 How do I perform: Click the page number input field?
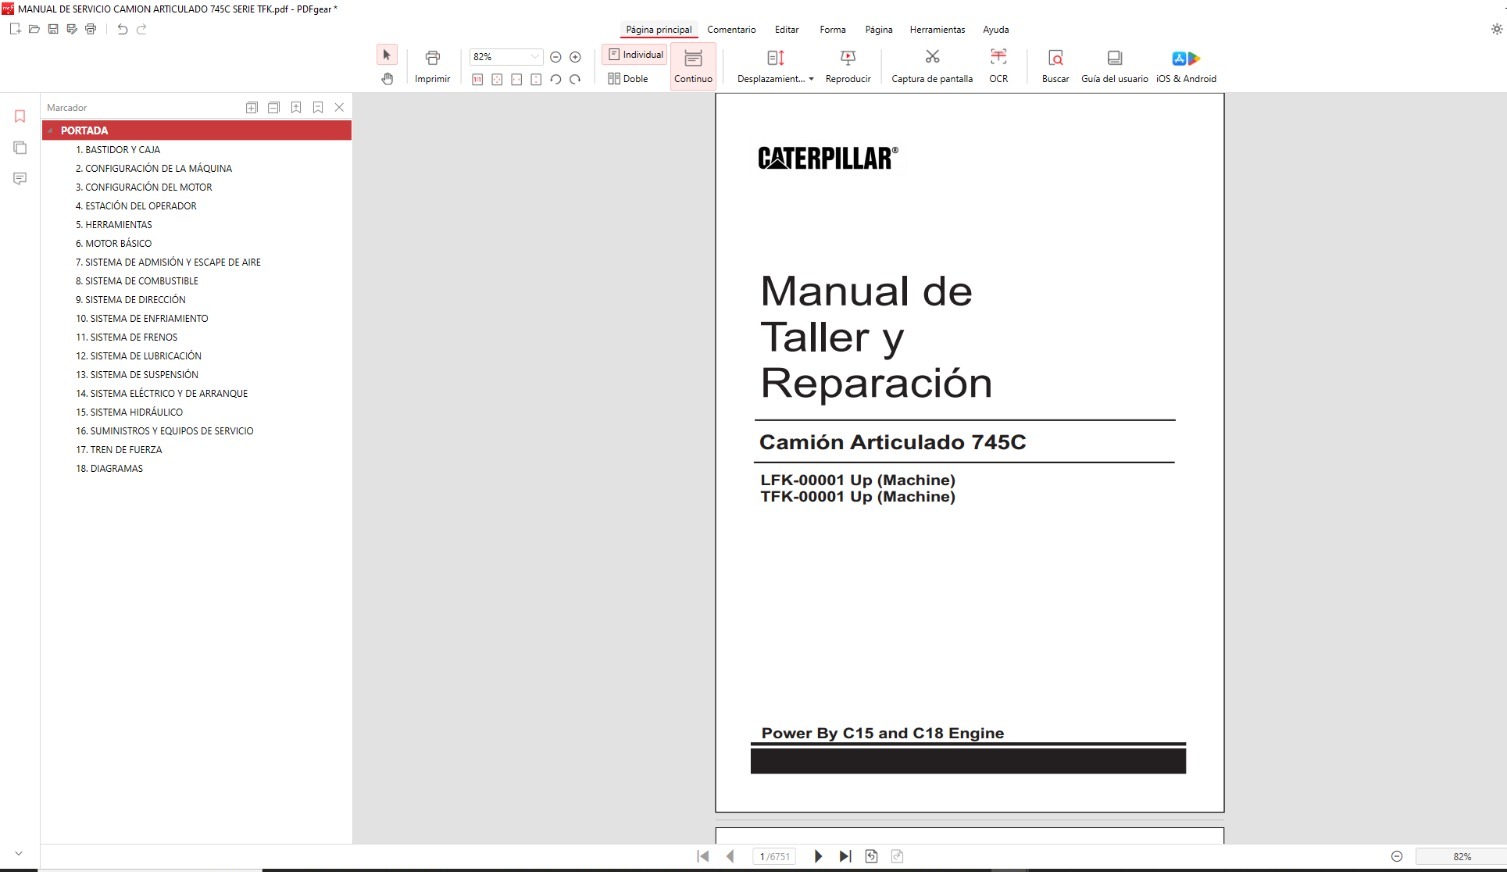(774, 856)
